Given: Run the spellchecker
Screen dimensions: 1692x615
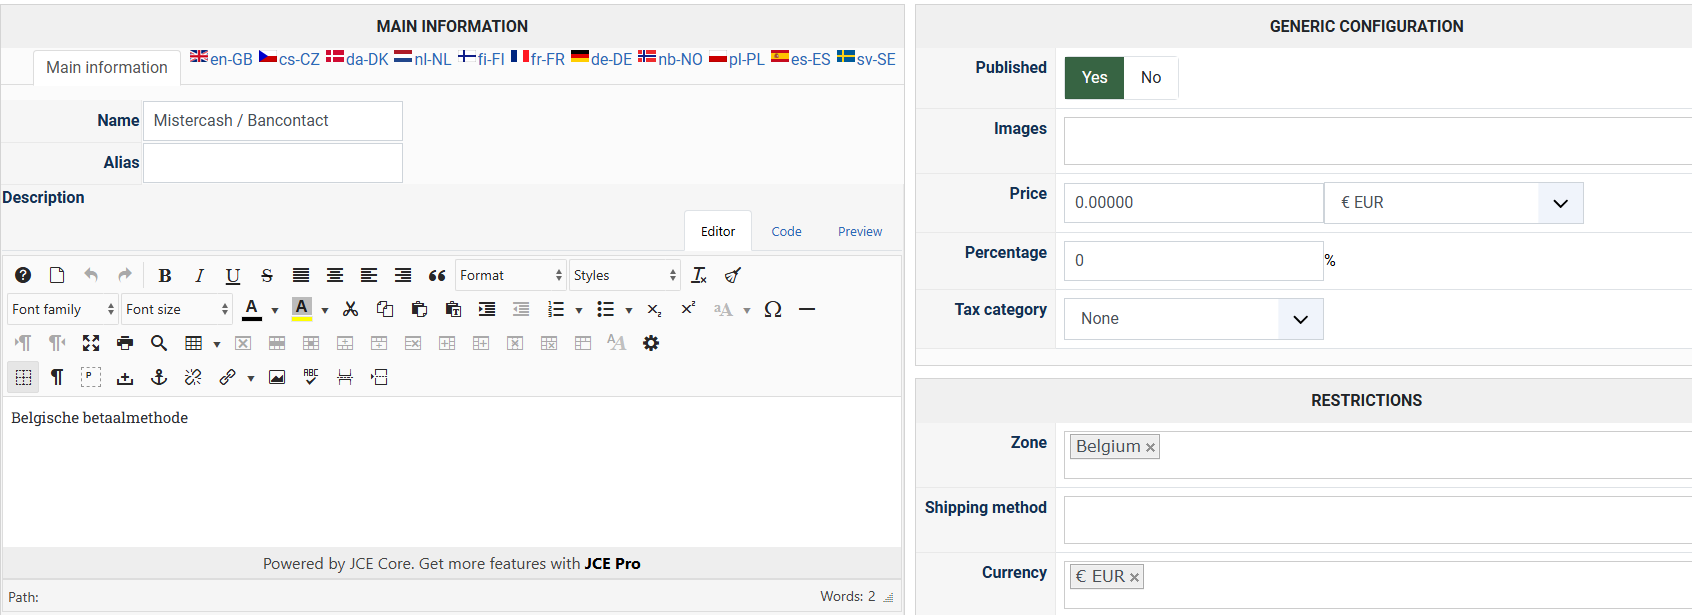Looking at the screenshot, I should pyautogui.click(x=311, y=377).
